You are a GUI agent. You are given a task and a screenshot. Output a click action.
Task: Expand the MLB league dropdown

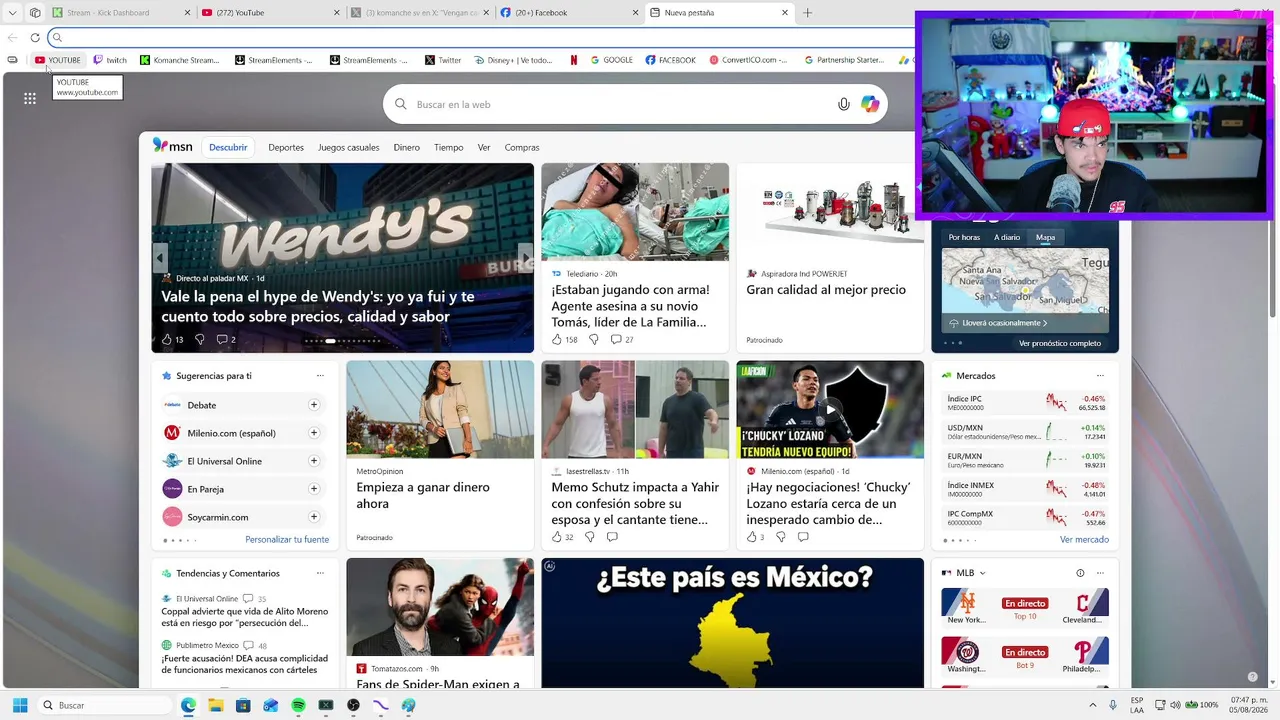pyautogui.click(x=982, y=573)
